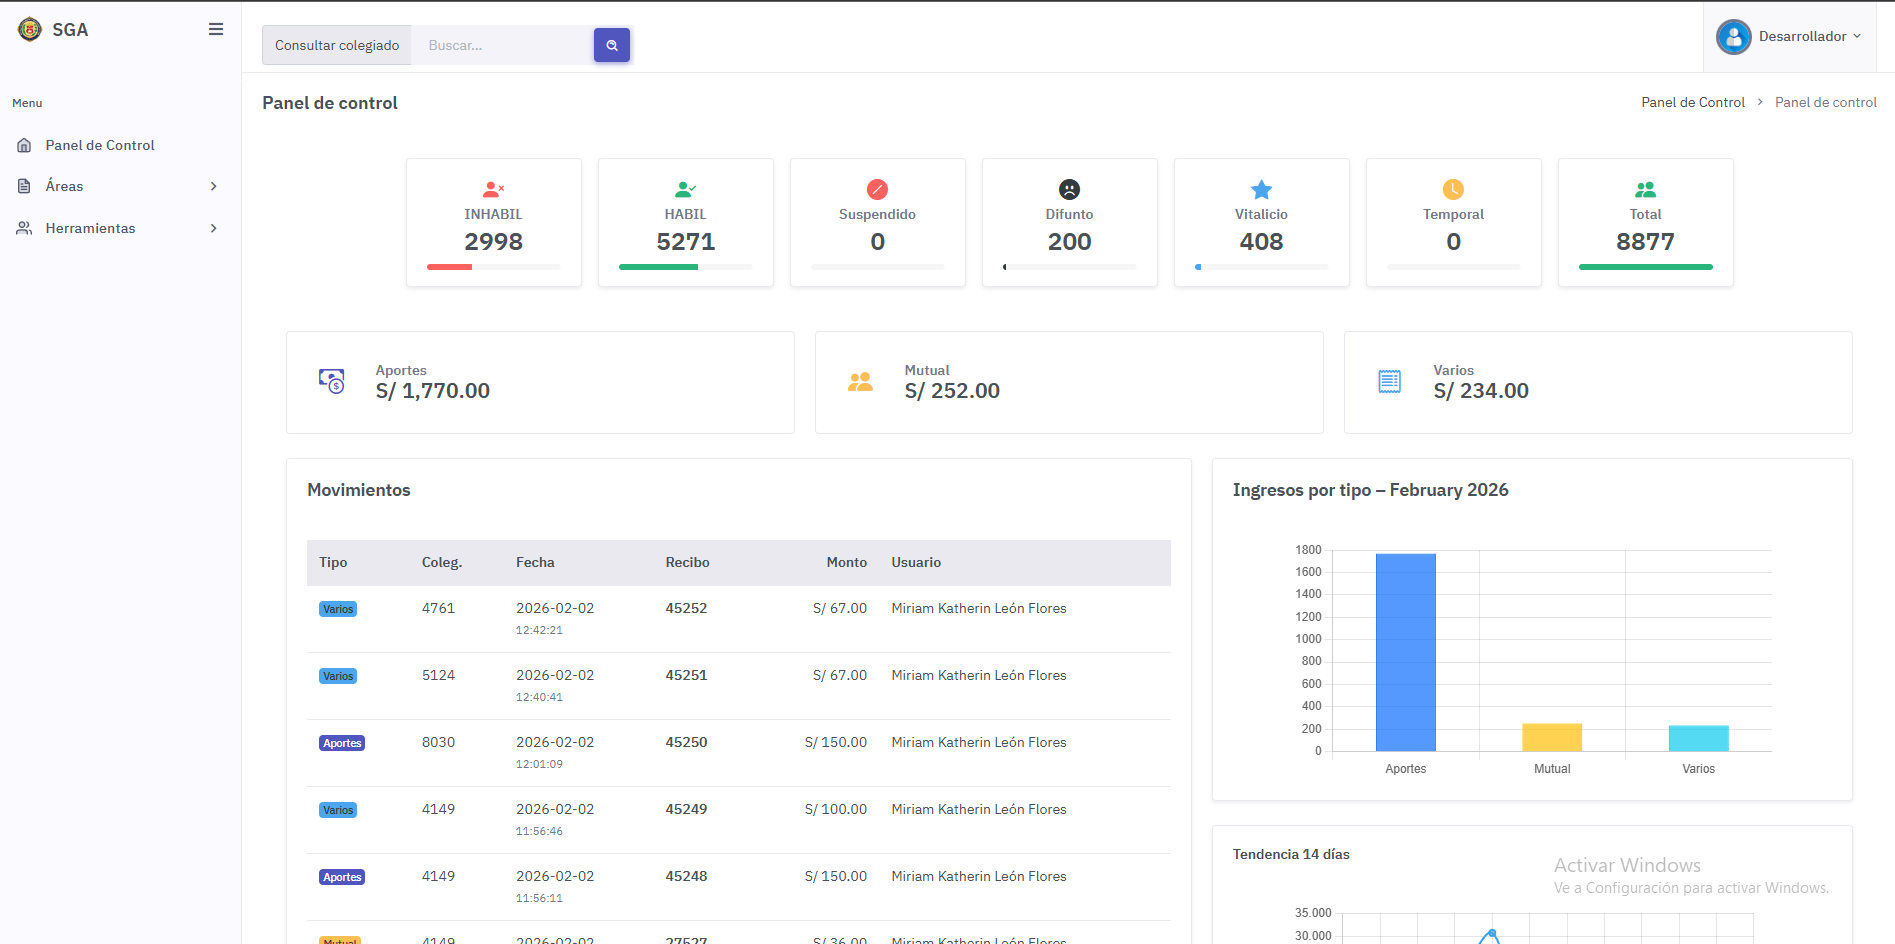Click the blue Aportes chart bar
This screenshot has height=944, width=1895.
tap(1405, 652)
